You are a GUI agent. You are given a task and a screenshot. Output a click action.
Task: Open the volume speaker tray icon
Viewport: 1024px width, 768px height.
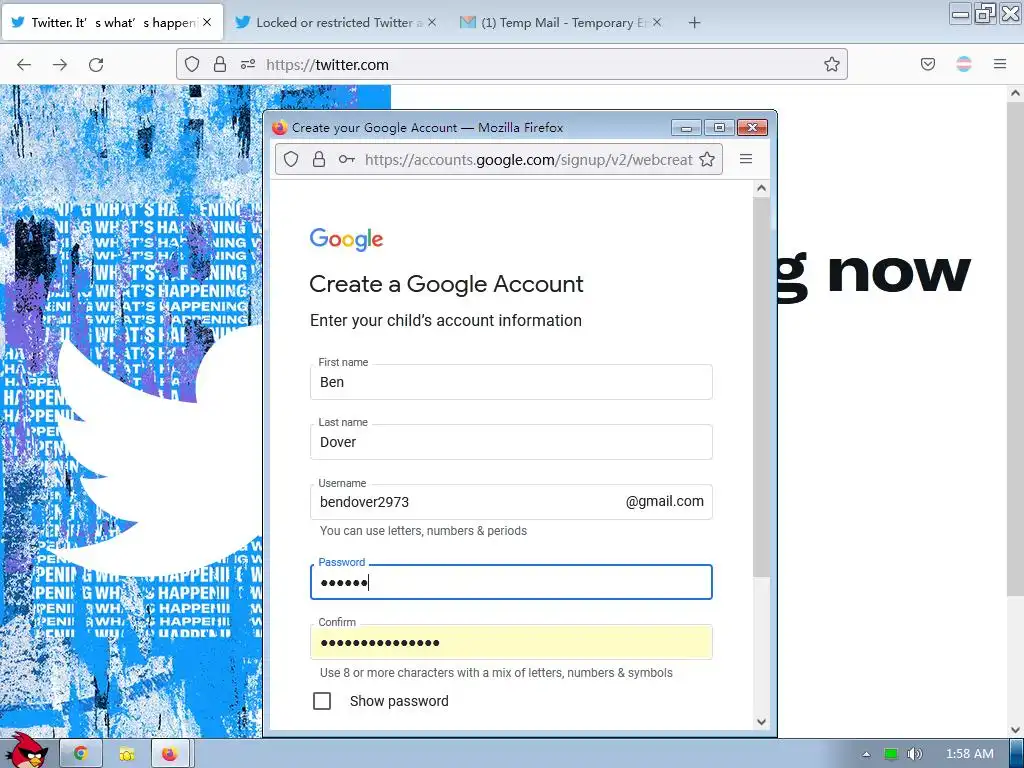coord(915,754)
